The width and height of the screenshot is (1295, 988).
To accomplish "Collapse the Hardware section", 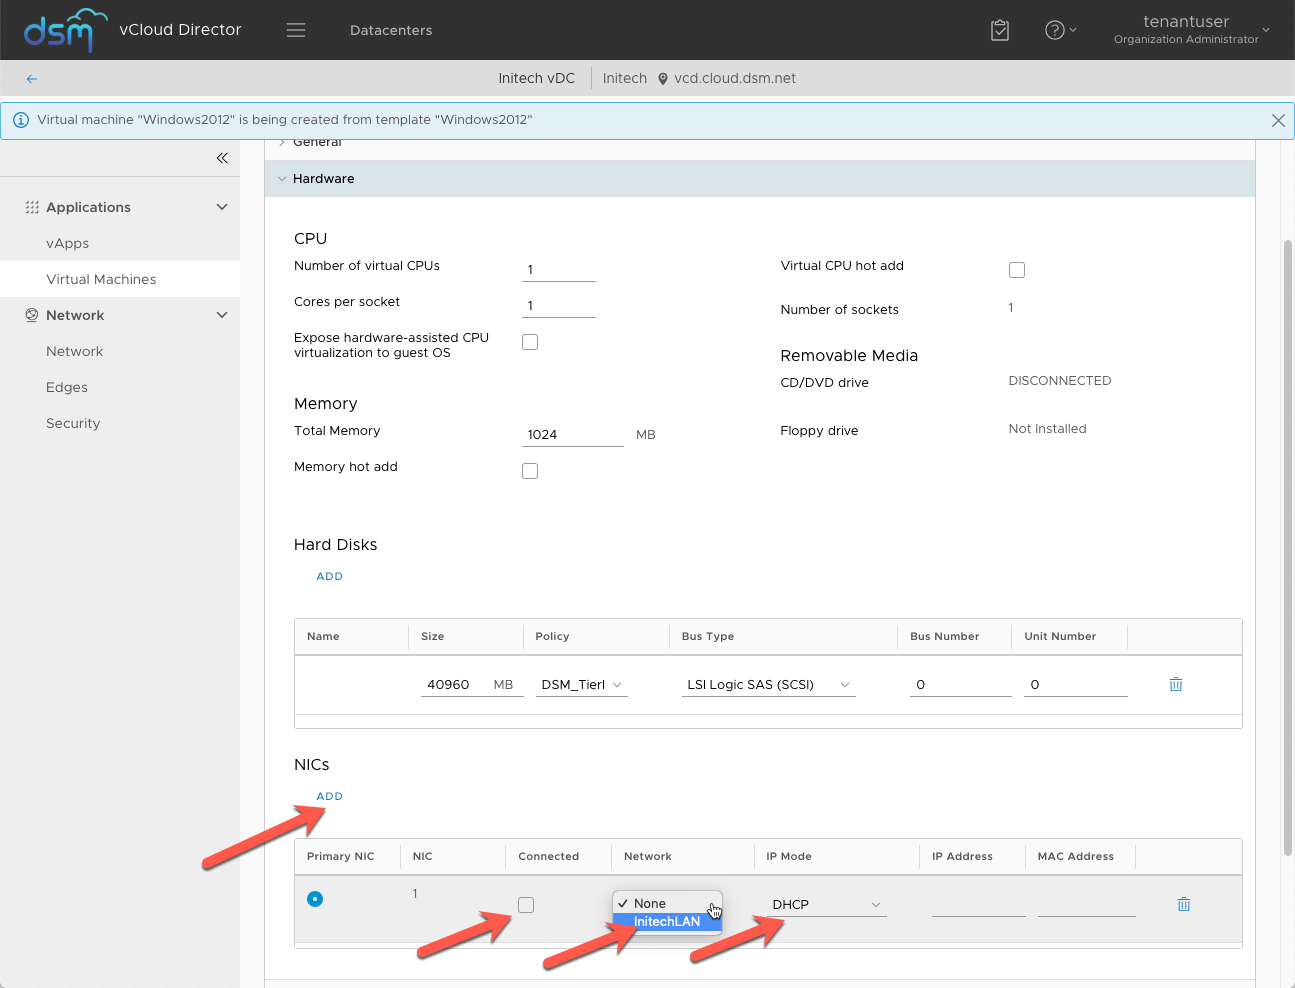I will pos(282,179).
